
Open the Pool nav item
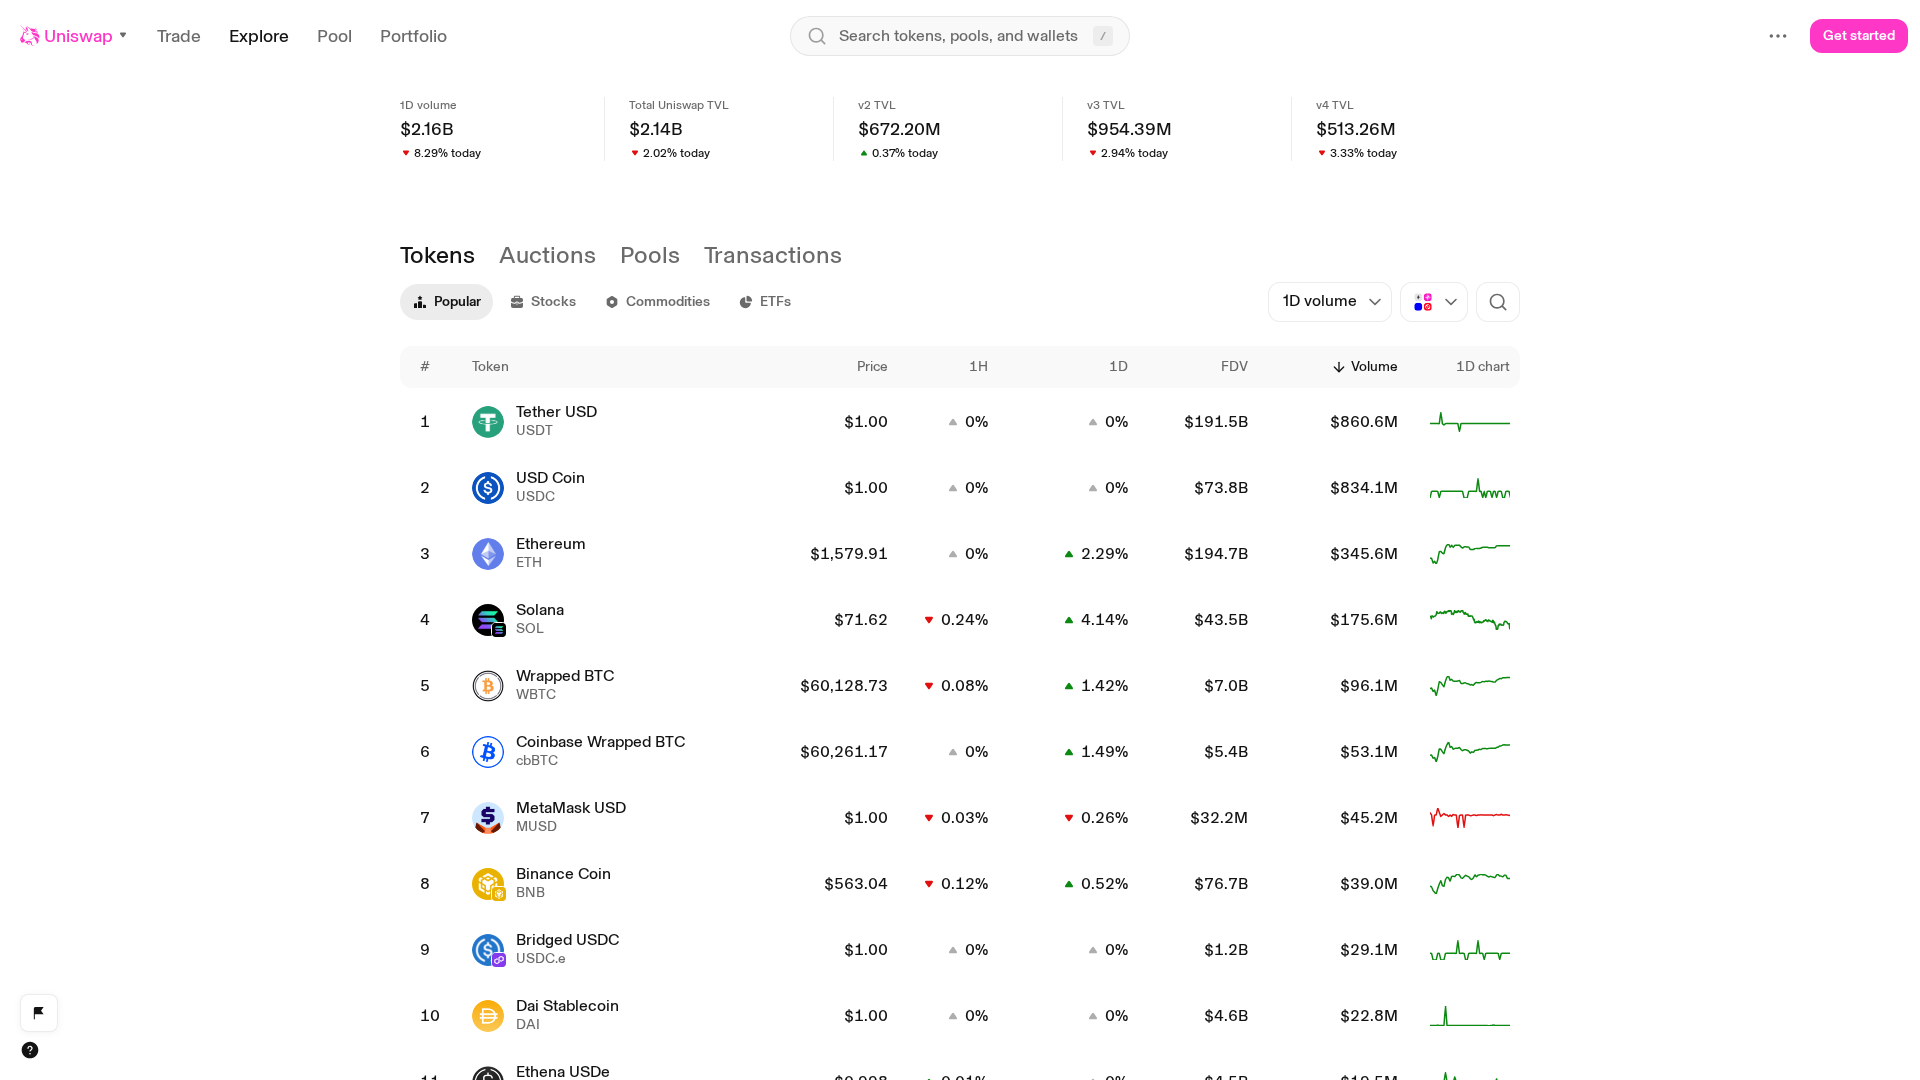point(335,36)
